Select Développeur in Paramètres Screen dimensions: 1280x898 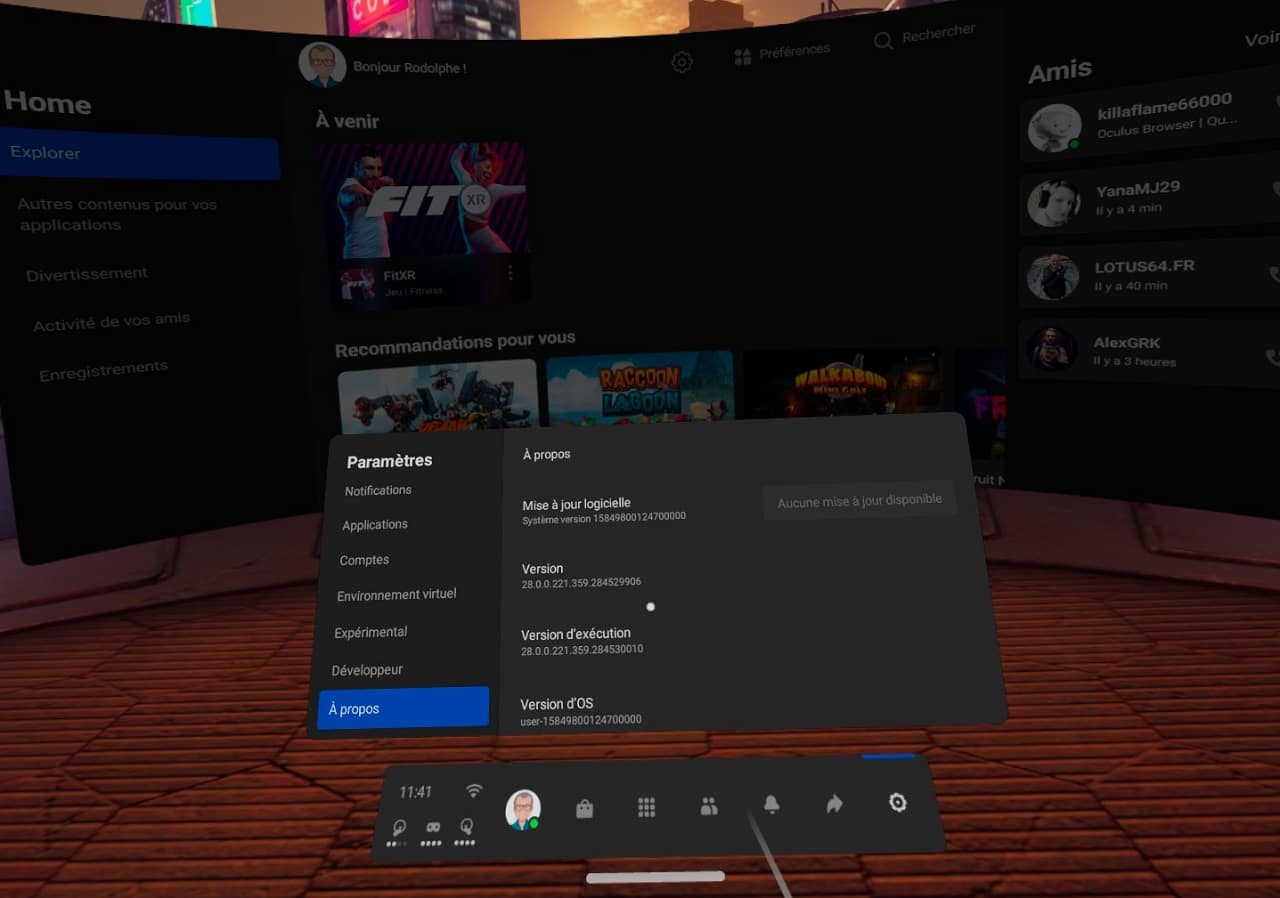pos(367,670)
